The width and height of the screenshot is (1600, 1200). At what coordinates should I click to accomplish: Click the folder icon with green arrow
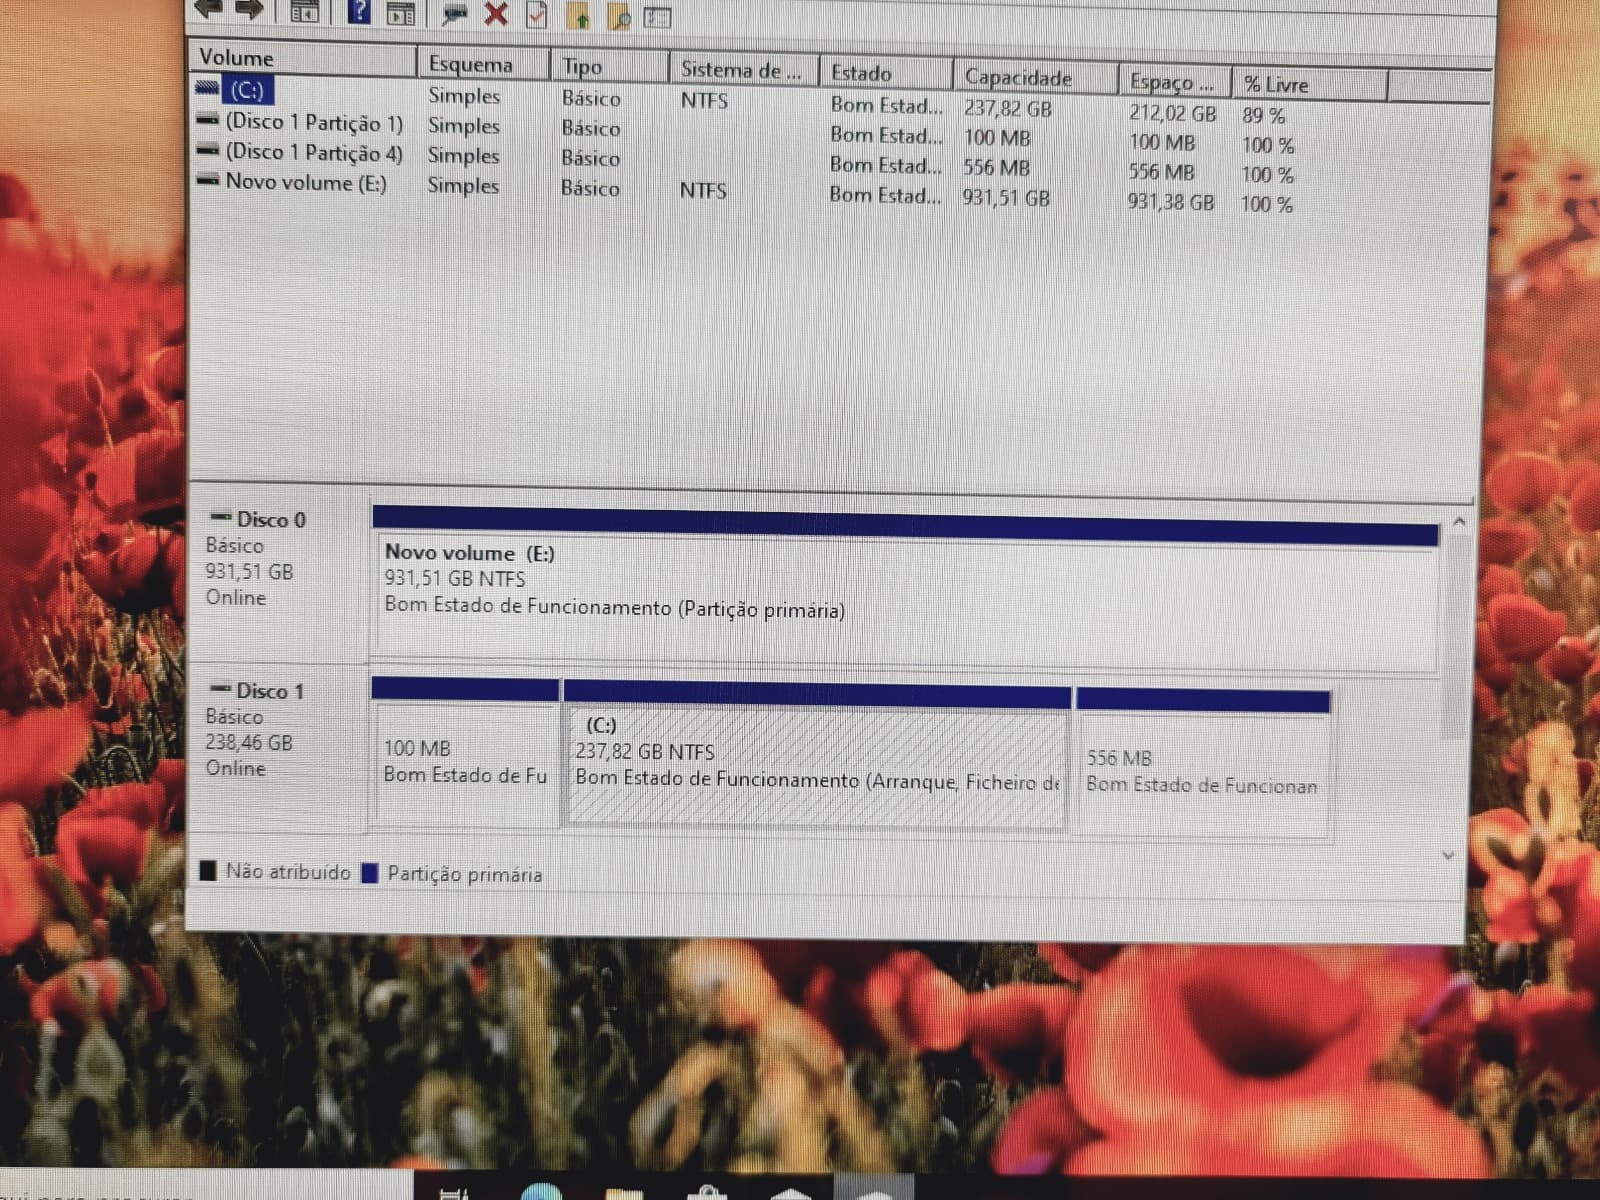[x=578, y=15]
